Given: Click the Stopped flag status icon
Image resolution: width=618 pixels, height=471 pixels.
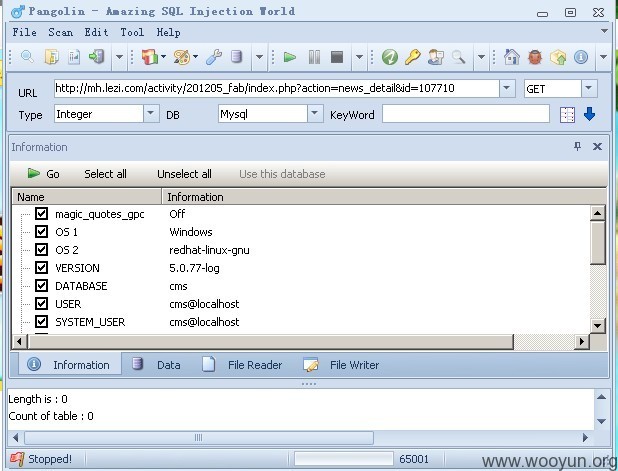Looking at the screenshot, I should click(x=17, y=459).
